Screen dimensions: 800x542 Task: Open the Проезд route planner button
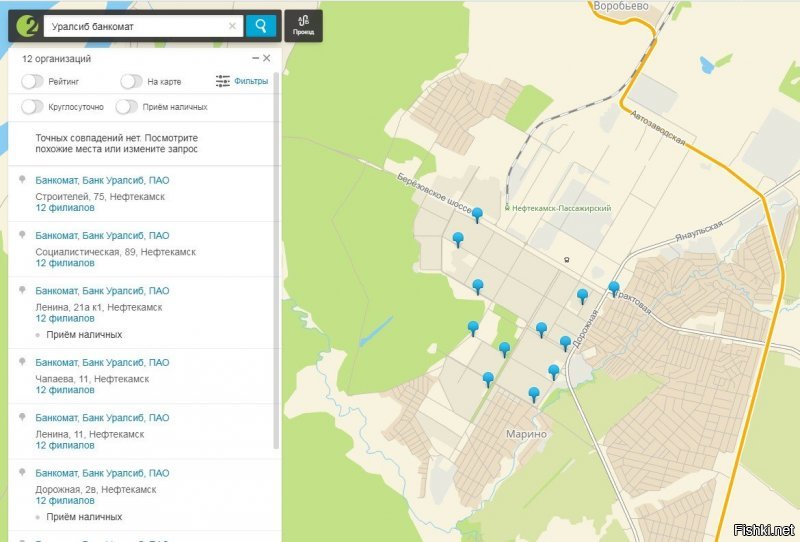point(304,26)
